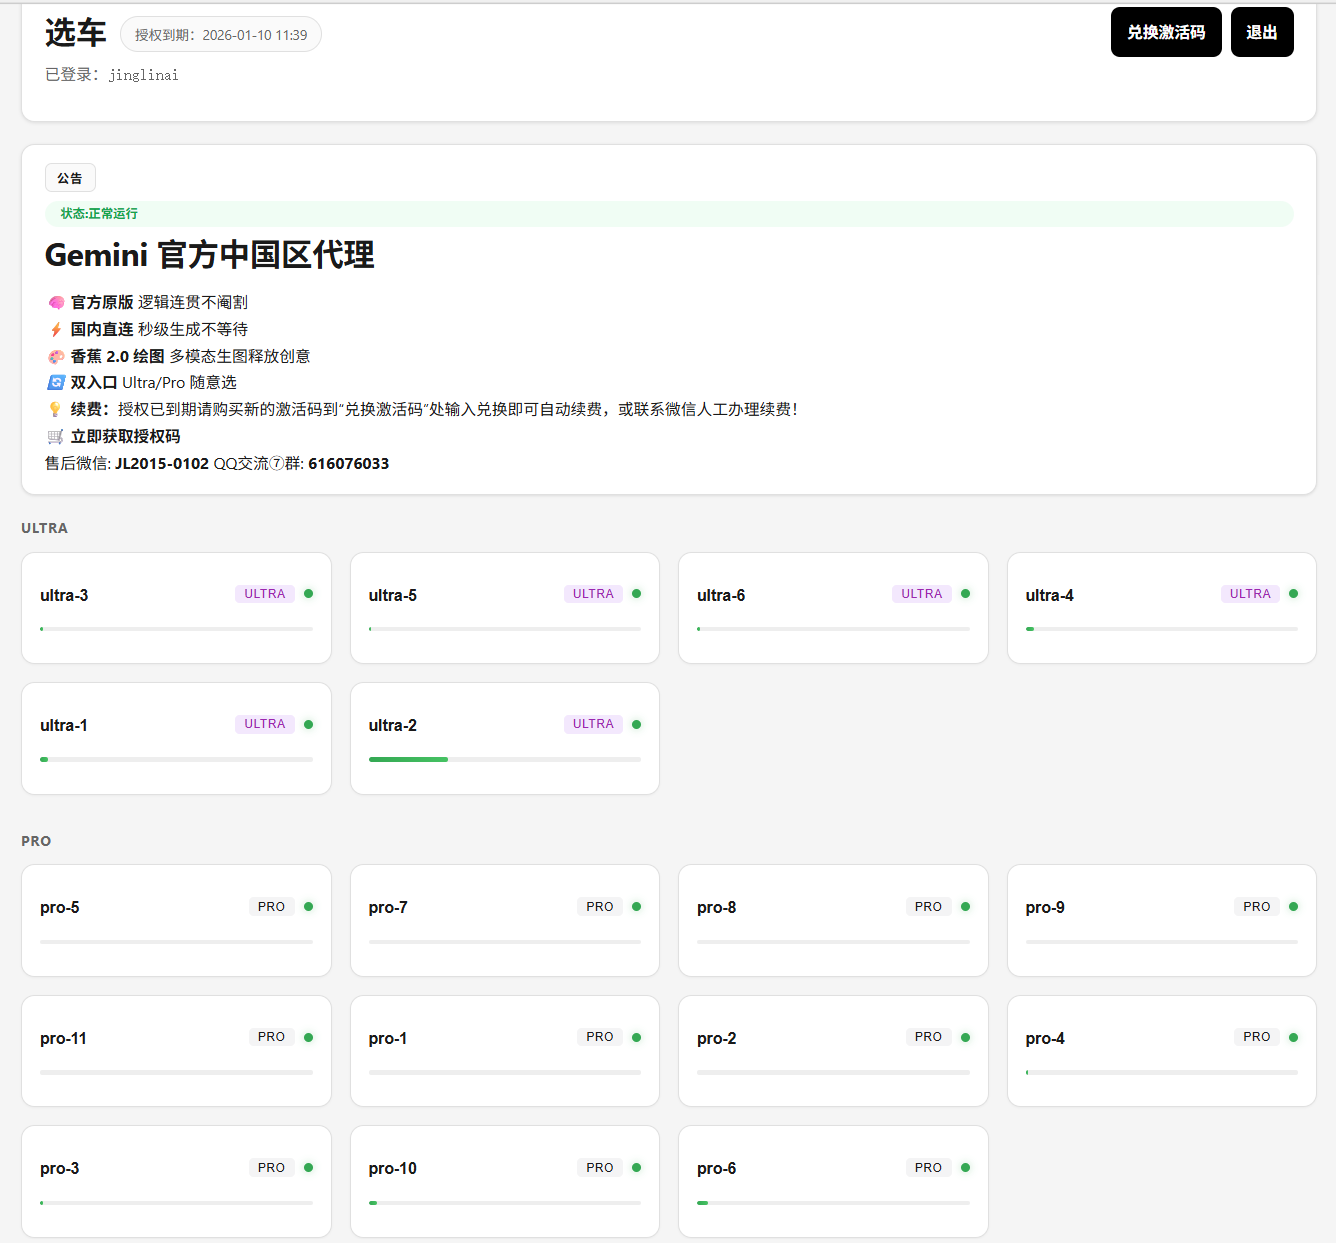Click the 状态:正常运行 status banner

coord(670,213)
